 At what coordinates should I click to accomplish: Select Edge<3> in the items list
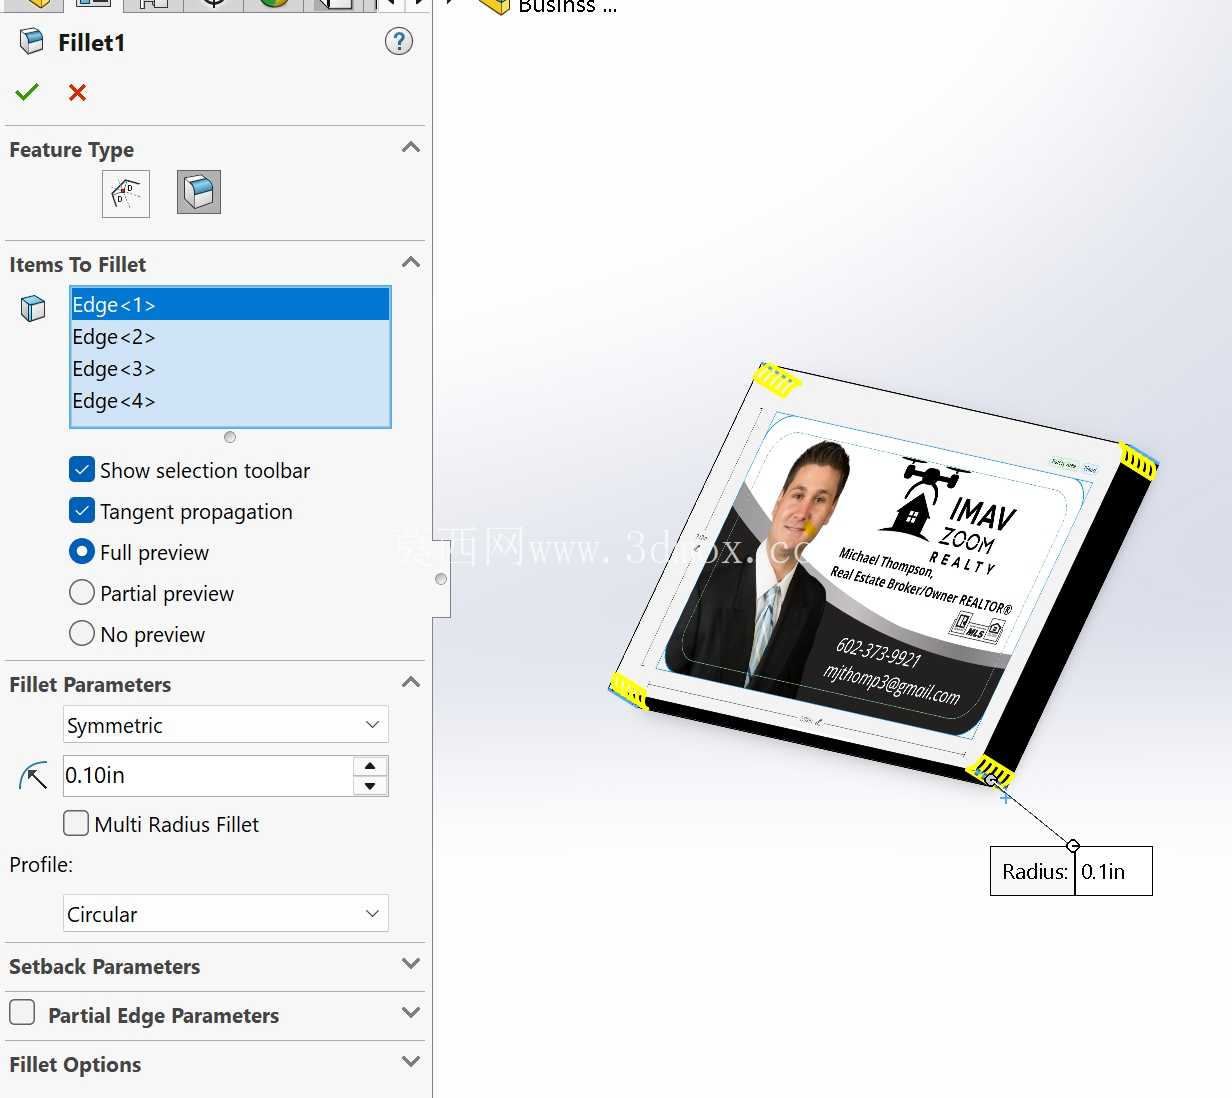click(x=230, y=369)
